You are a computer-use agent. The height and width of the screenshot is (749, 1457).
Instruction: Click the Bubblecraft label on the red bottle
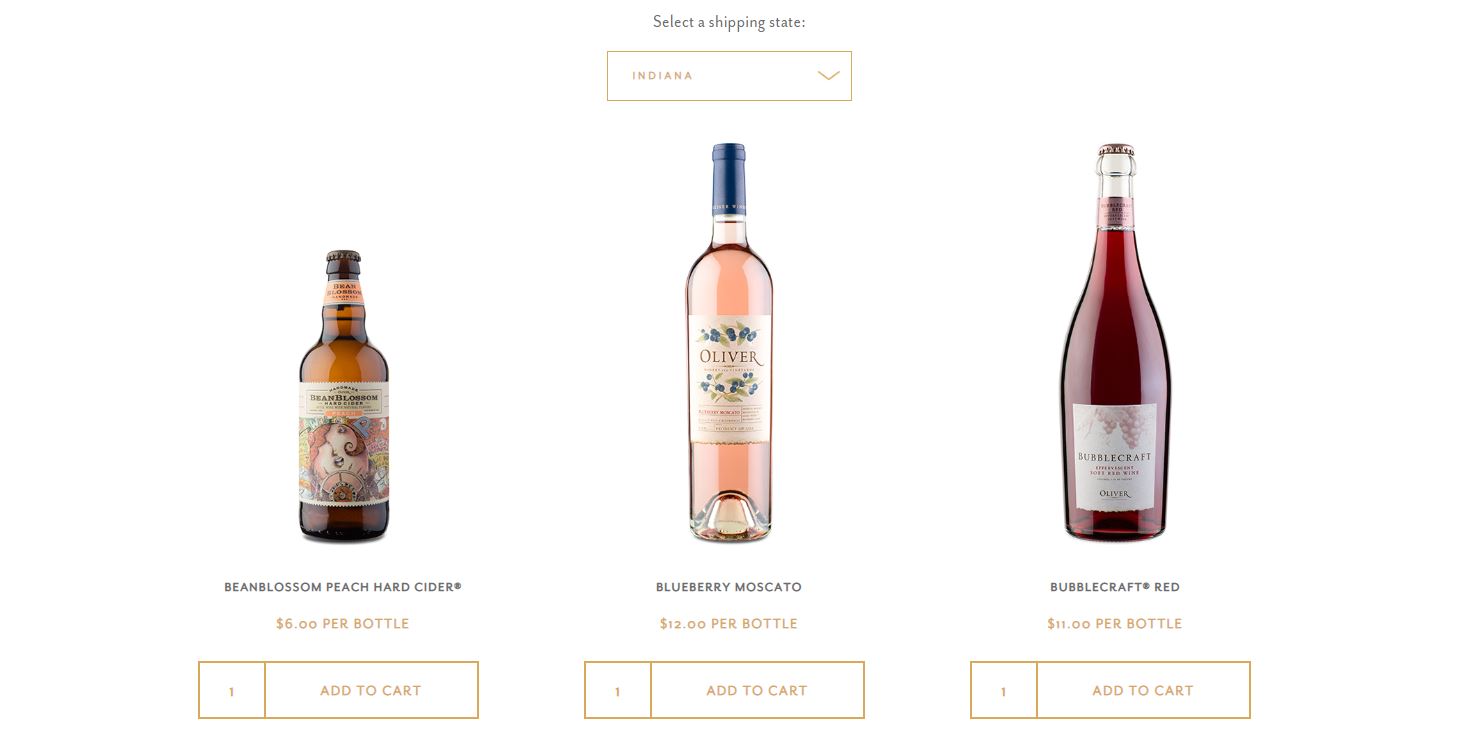(1115, 456)
